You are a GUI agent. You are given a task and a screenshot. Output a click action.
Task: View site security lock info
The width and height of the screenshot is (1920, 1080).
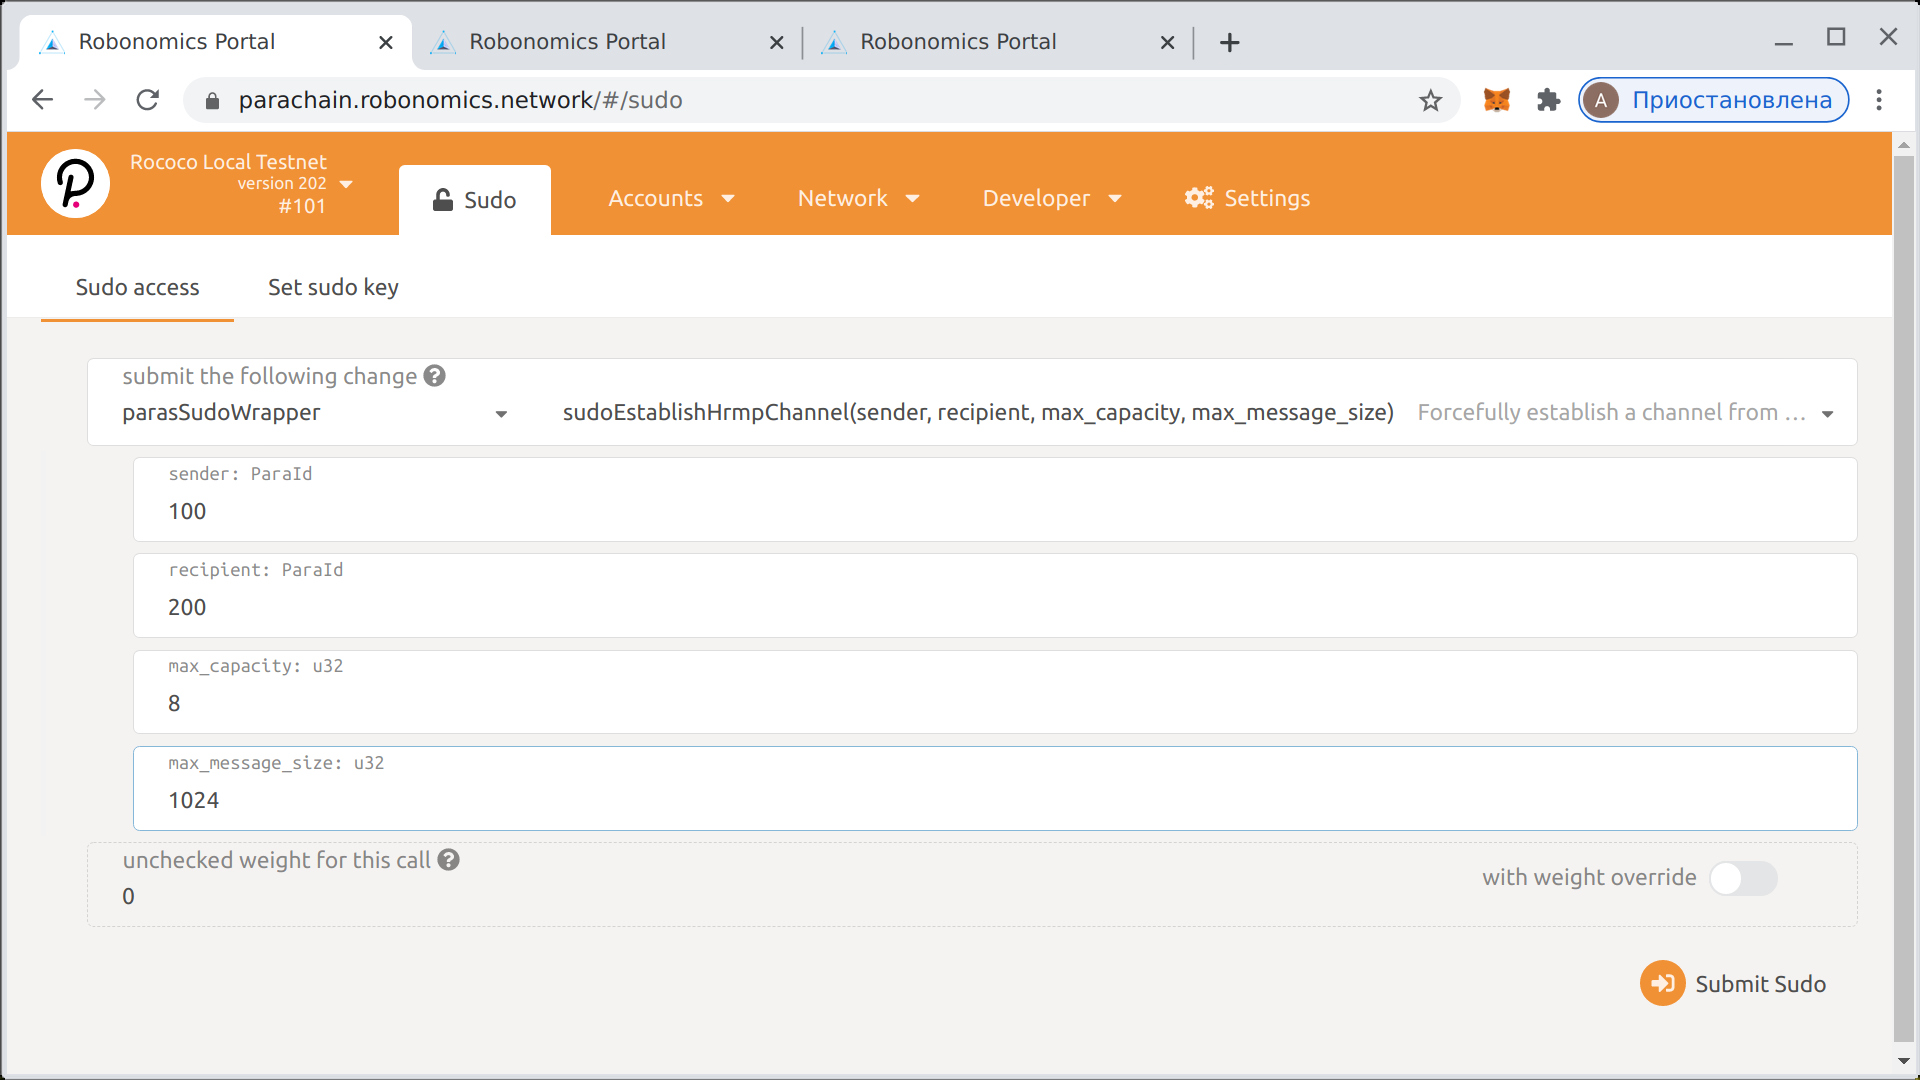tap(212, 101)
